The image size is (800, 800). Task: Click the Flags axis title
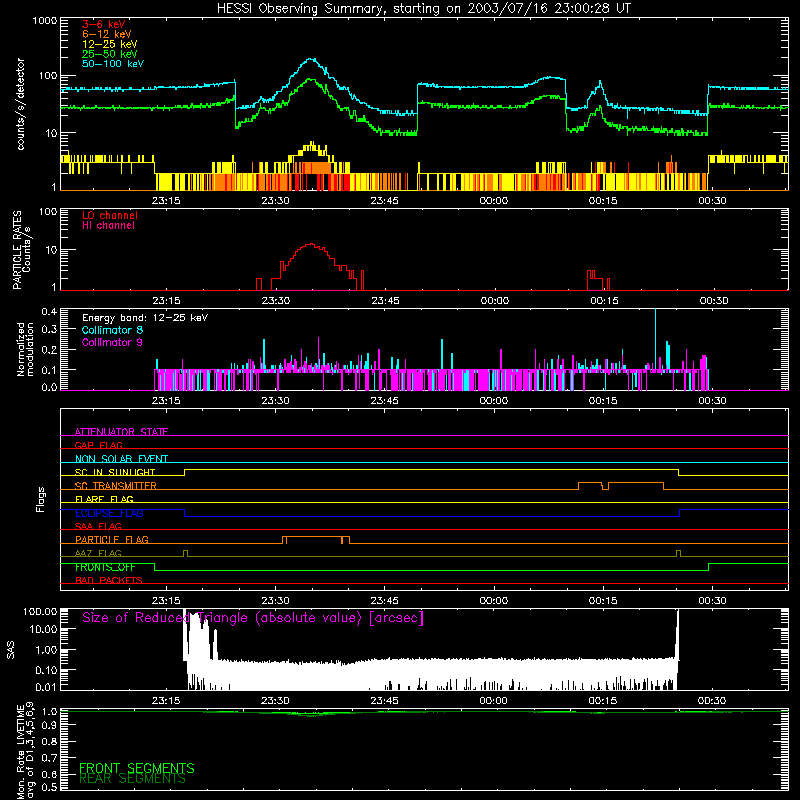click(x=40, y=499)
